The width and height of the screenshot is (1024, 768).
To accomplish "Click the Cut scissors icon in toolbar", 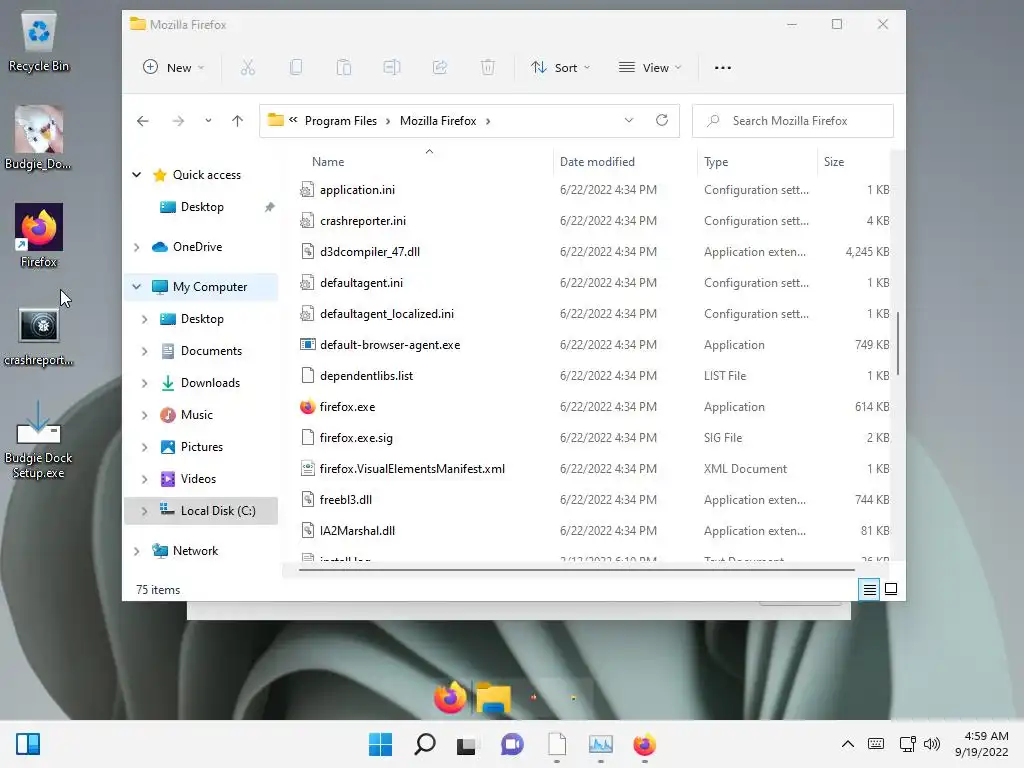I will click(248, 67).
